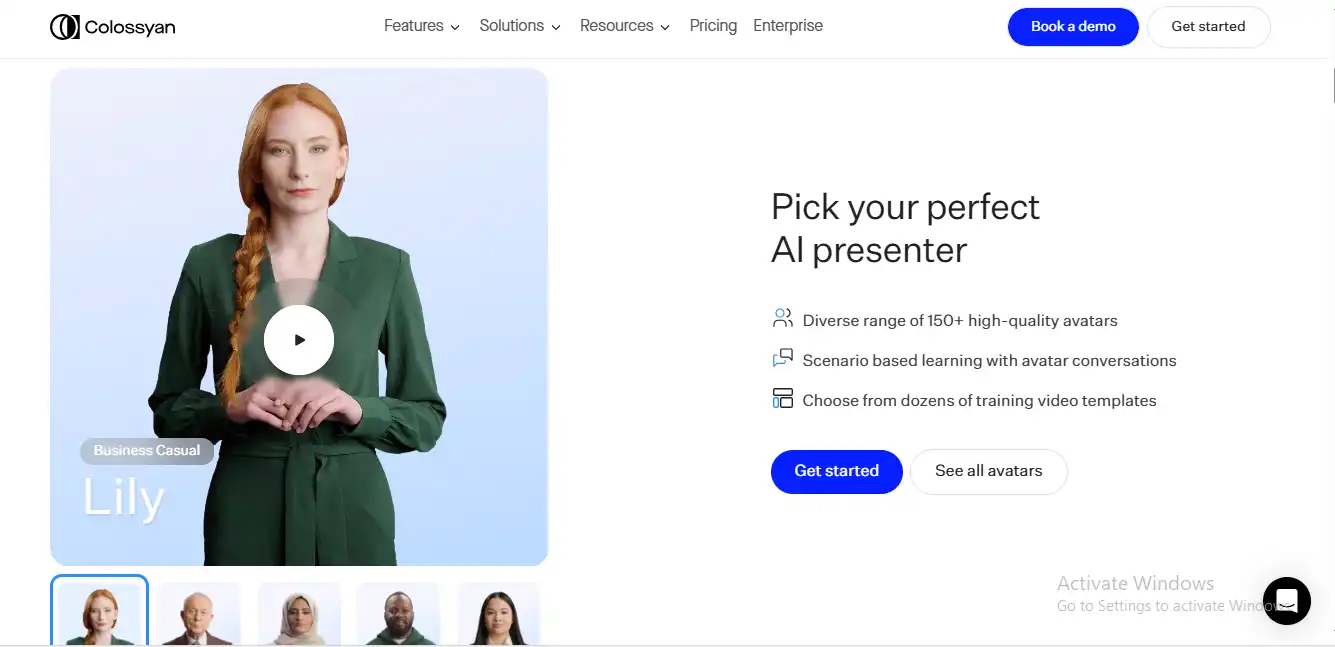The width and height of the screenshot is (1335, 647).
Task: Click the conversation bubbles icon
Action: coord(782,359)
